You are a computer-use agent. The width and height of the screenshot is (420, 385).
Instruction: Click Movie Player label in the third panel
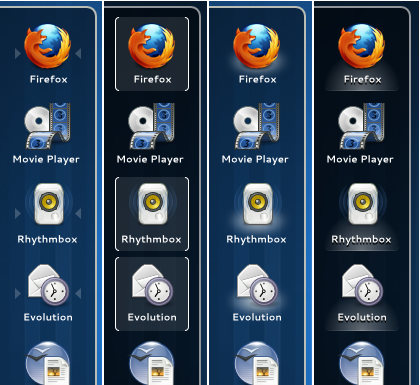[255, 160]
